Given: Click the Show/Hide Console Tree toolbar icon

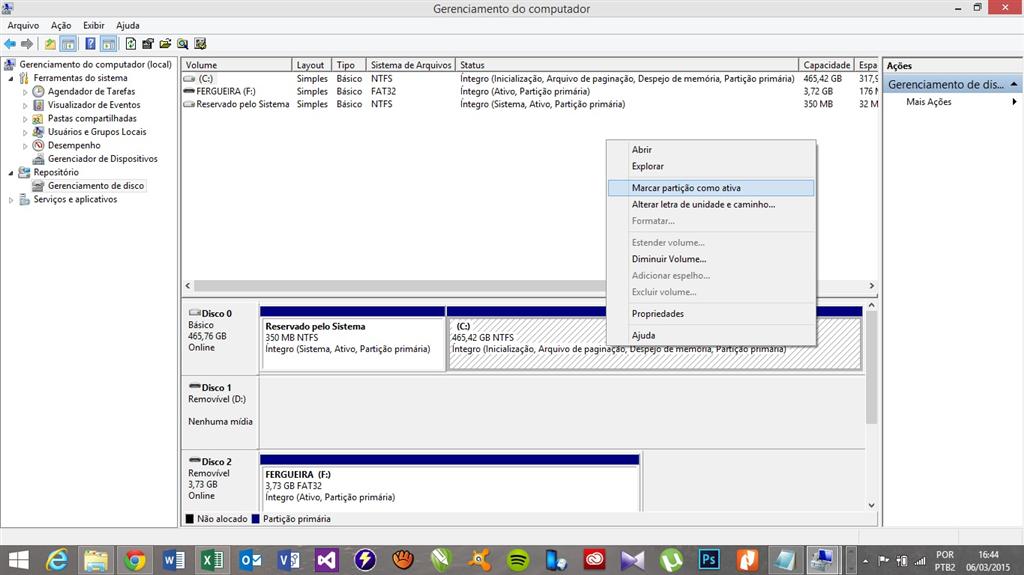Looking at the screenshot, I should [x=68, y=44].
